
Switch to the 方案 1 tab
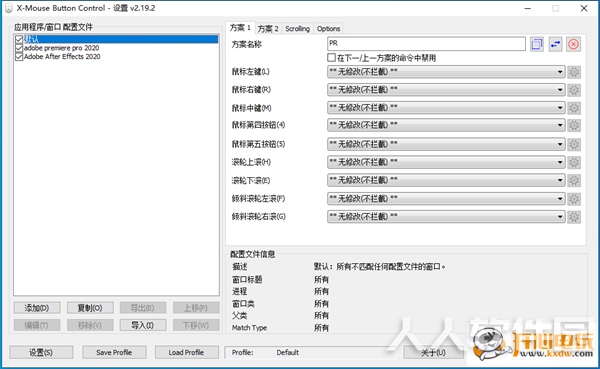click(x=240, y=28)
